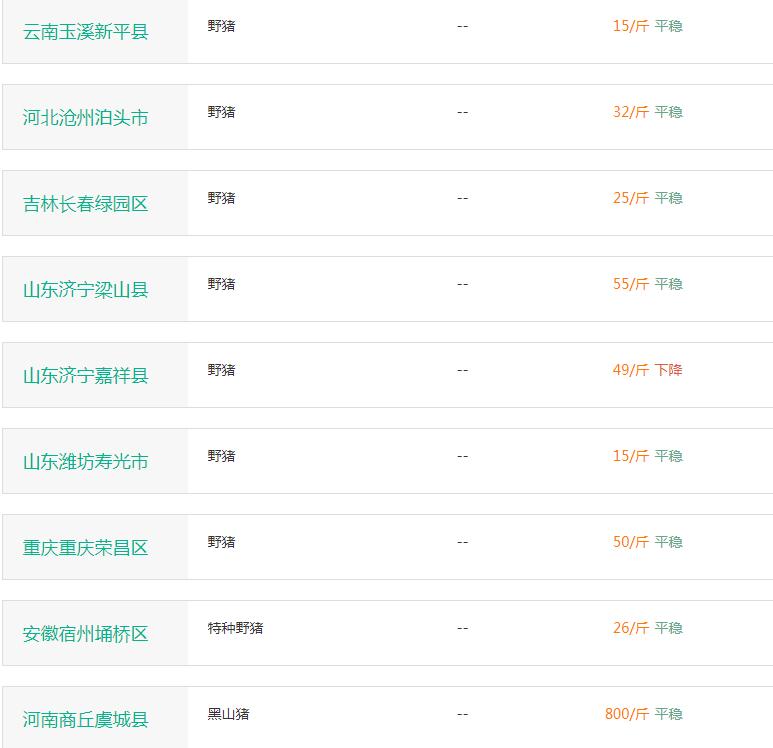Click the 25/斤 price in the 绿园区 row

click(631, 198)
